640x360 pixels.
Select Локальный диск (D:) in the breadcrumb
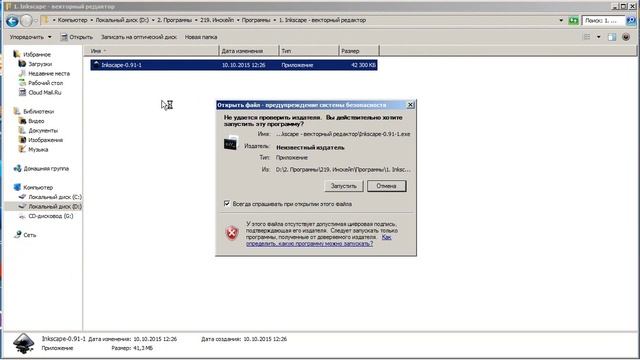click(122, 20)
